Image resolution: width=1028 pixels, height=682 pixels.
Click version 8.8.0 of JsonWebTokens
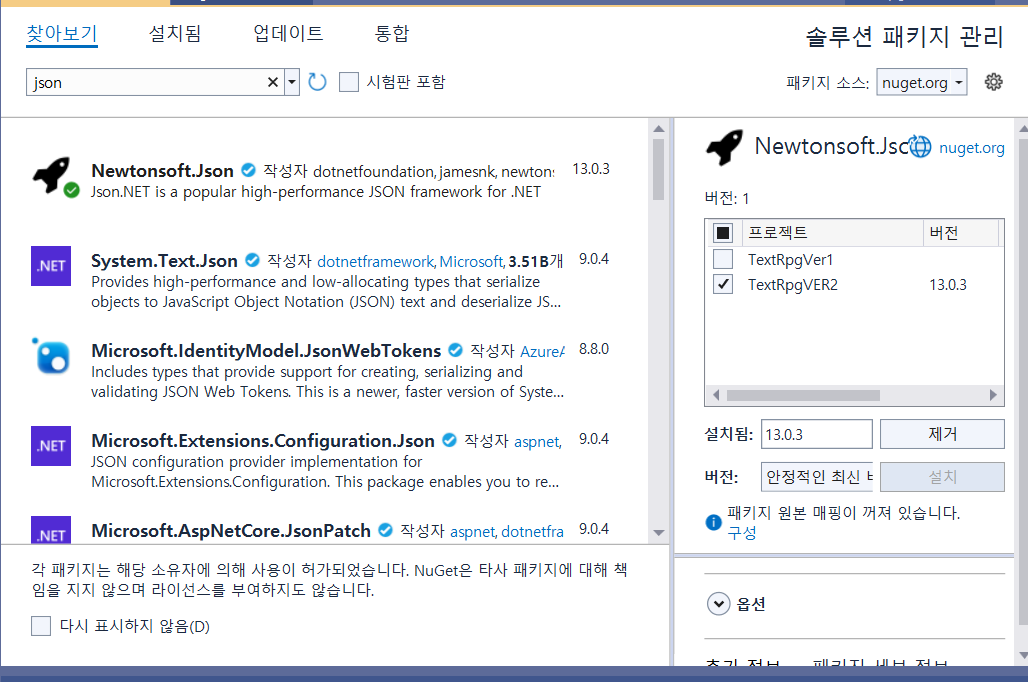coord(593,349)
